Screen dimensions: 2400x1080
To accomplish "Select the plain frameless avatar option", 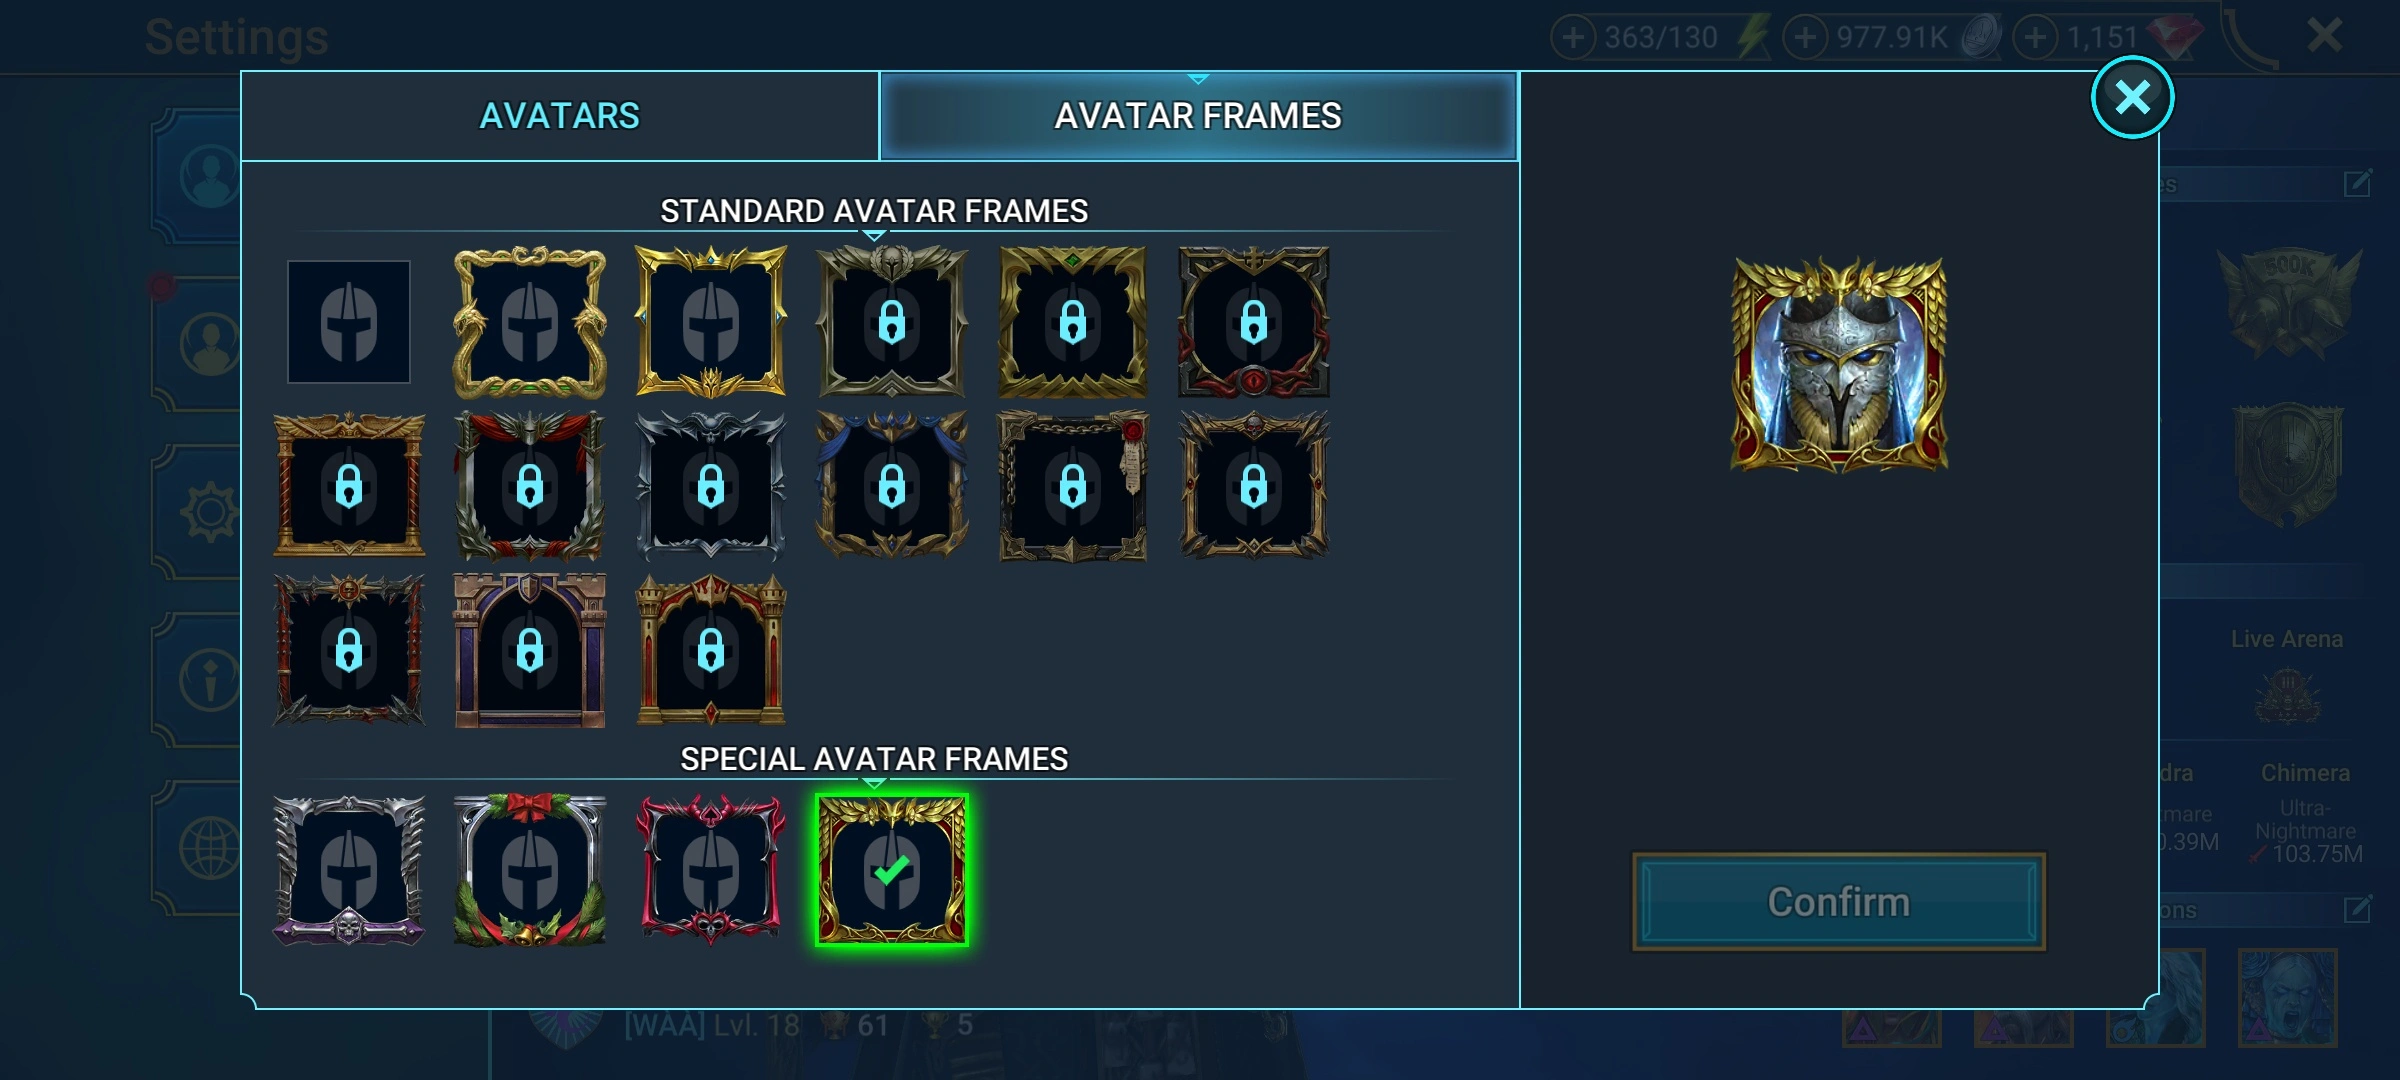I will click(x=349, y=322).
